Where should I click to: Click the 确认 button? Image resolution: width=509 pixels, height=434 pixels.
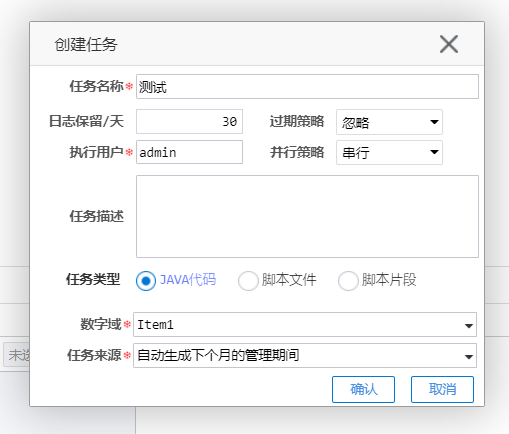click(363, 389)
